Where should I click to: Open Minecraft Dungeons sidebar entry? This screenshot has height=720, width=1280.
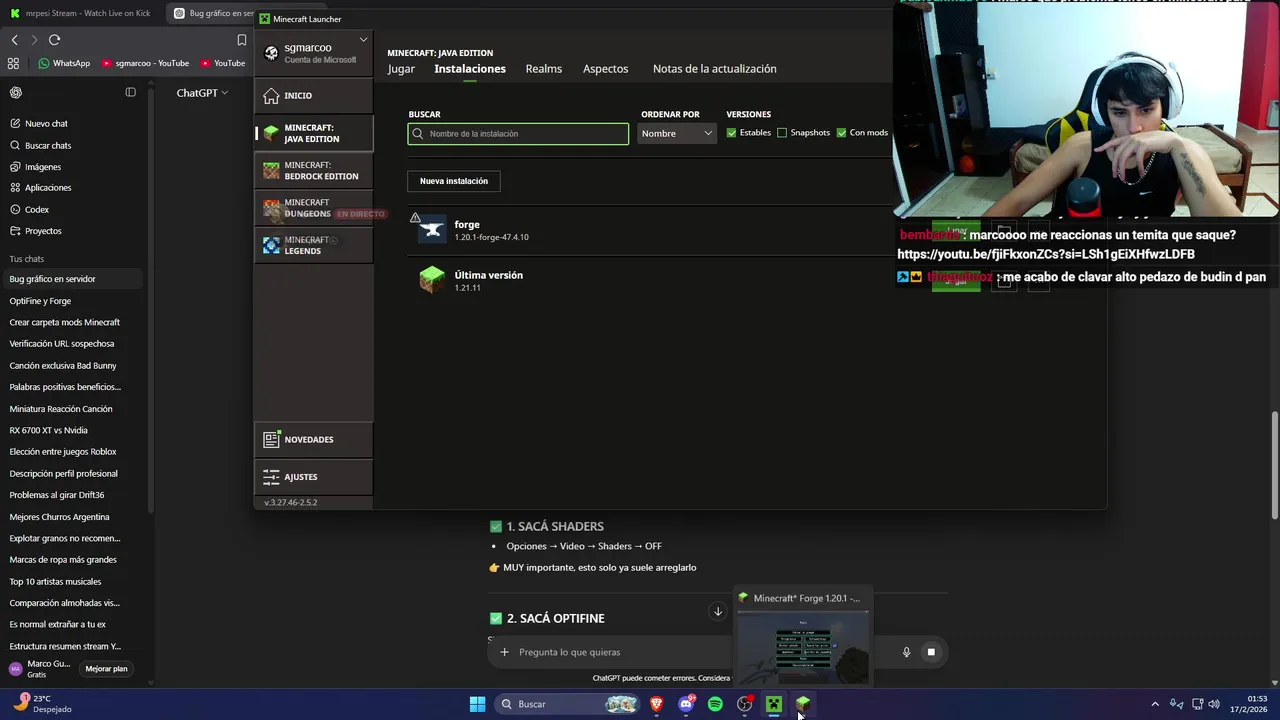pyautogui.click(x=314, y=208)
